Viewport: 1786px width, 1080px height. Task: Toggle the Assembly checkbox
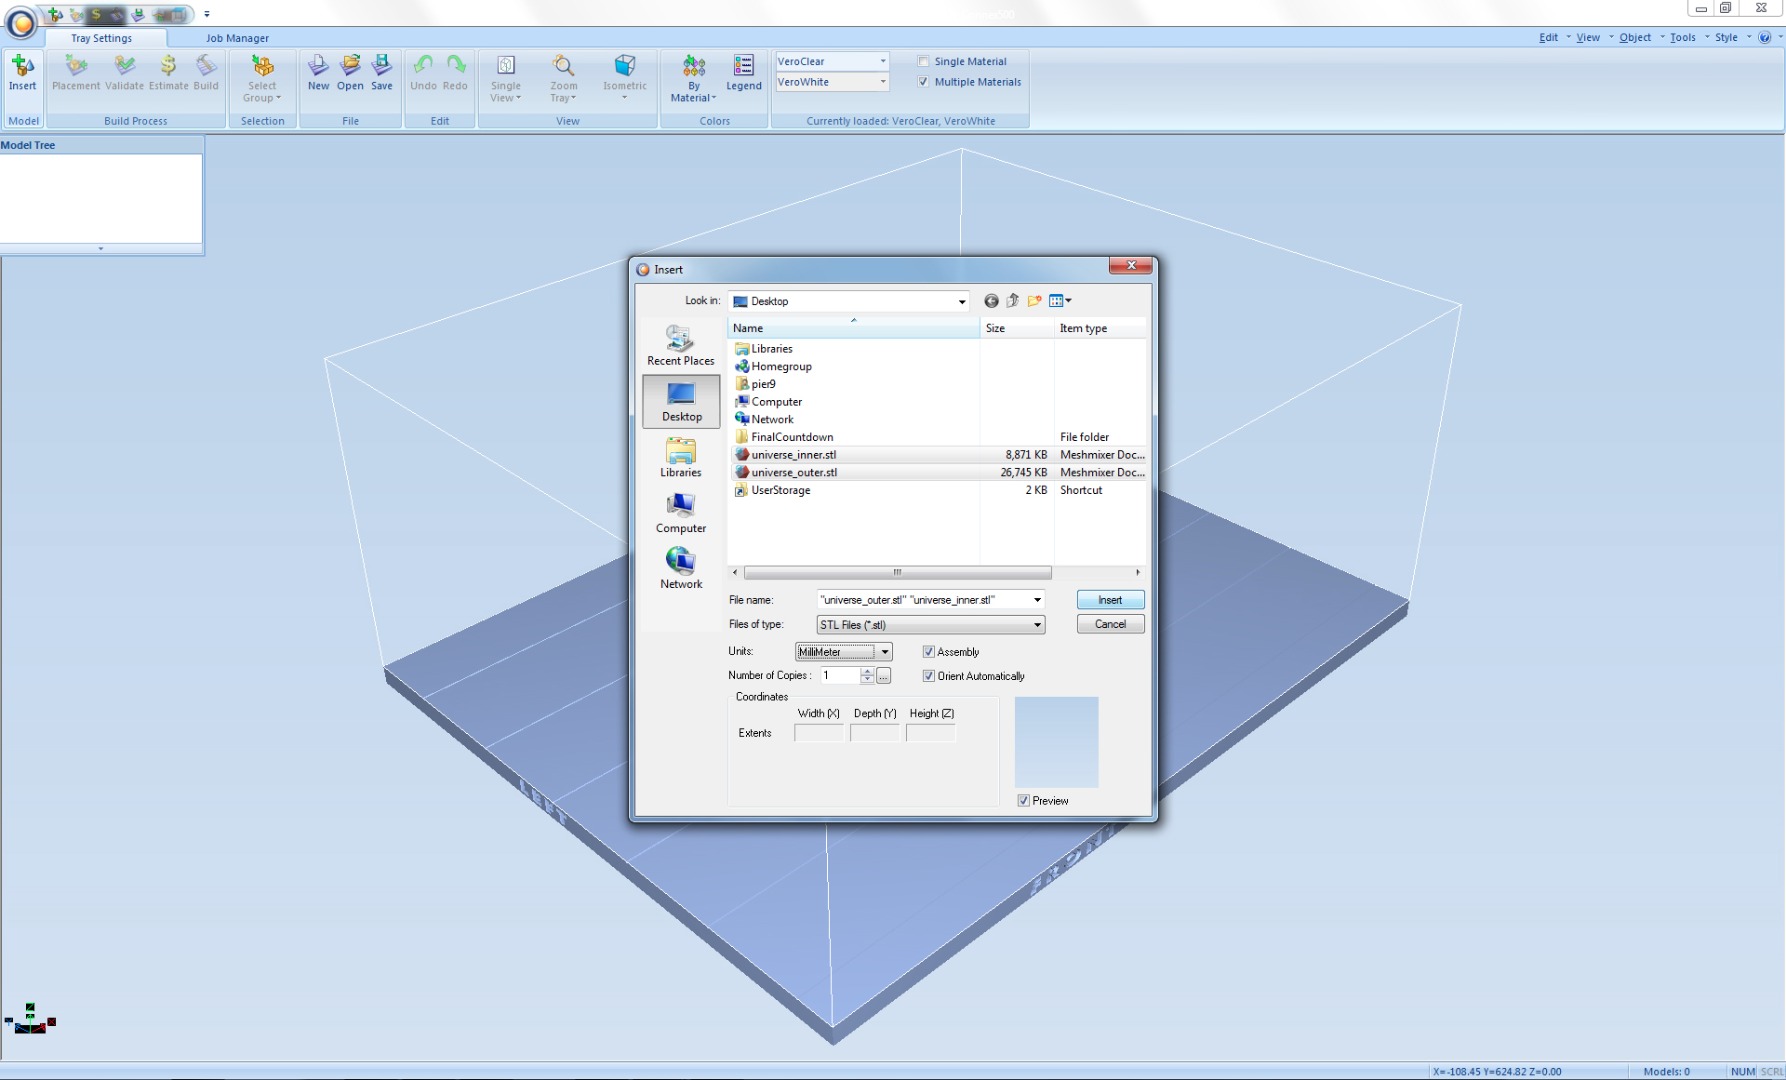928,652
